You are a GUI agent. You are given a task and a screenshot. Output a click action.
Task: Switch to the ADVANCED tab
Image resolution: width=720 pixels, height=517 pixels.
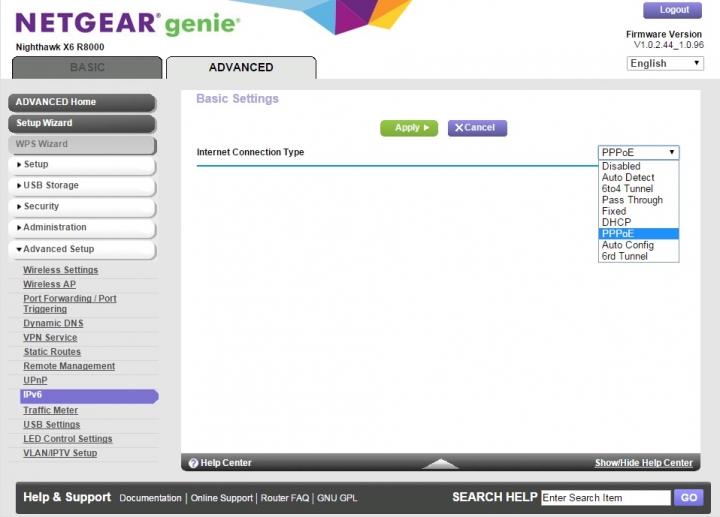point(241,67)
